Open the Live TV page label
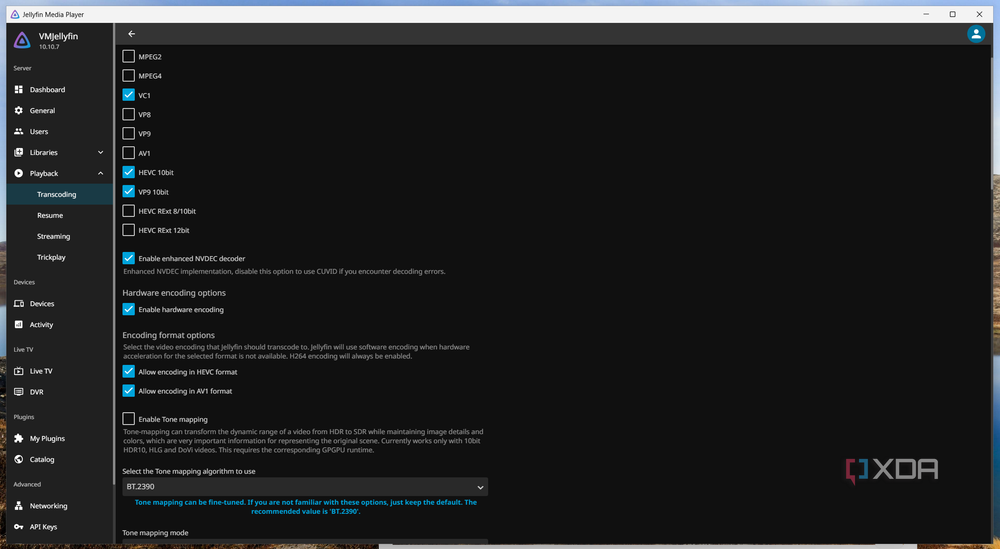Image resolution: width=1000 pixels, height=549 pixels. tap(41, 371)
